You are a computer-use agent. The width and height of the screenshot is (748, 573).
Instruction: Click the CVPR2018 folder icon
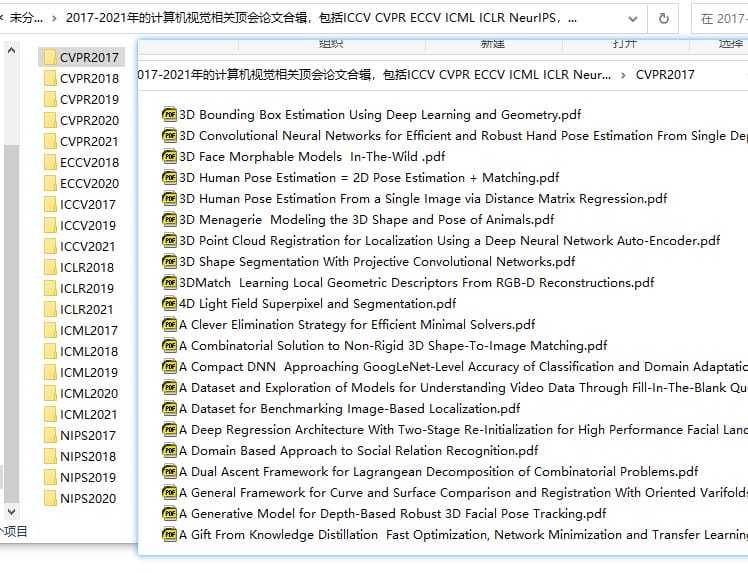point(50,78)
